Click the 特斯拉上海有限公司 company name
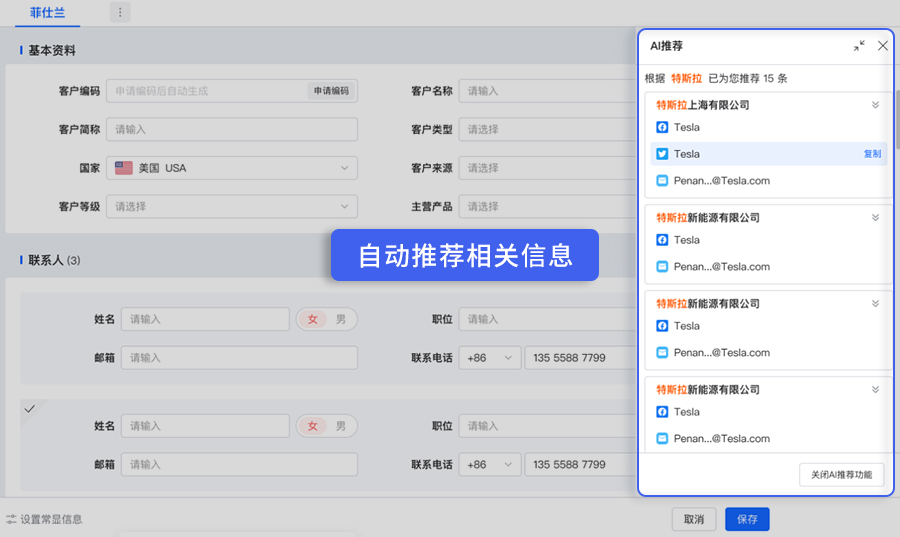The height and width of the screenshot is (537, 900). (x=703, y=105)
